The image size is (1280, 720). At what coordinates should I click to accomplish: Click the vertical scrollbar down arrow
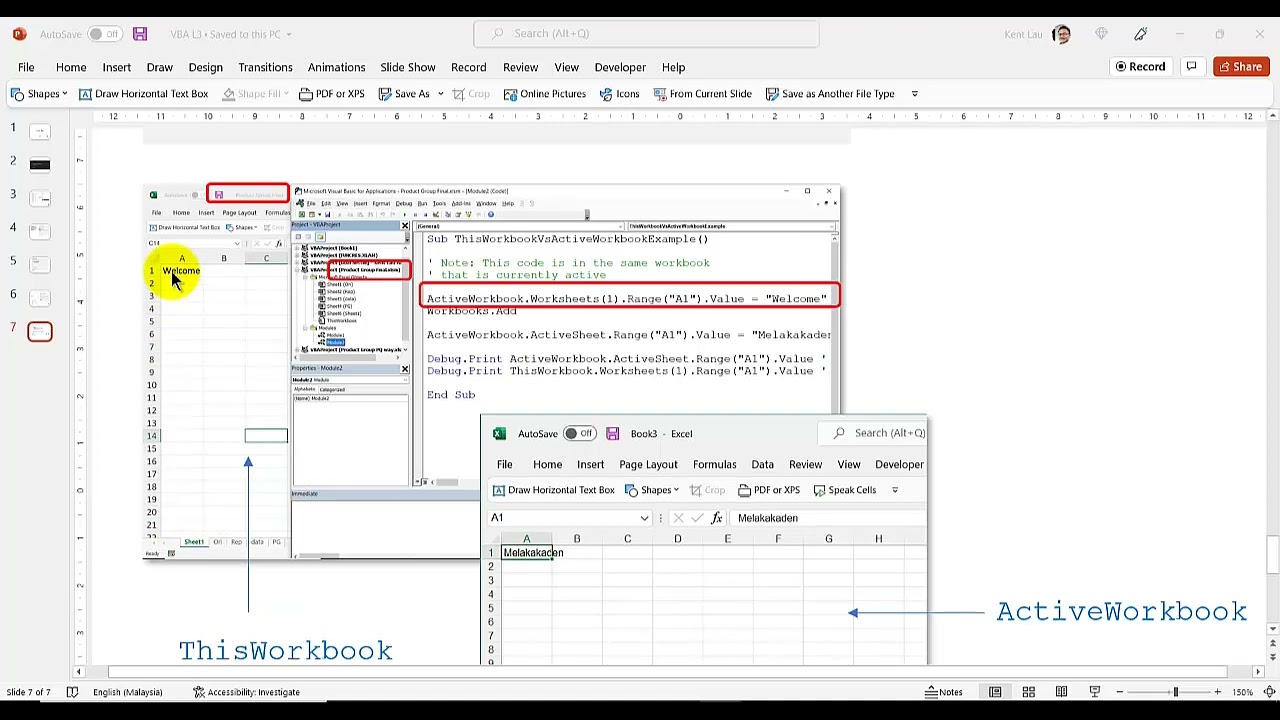point(1272,629)
